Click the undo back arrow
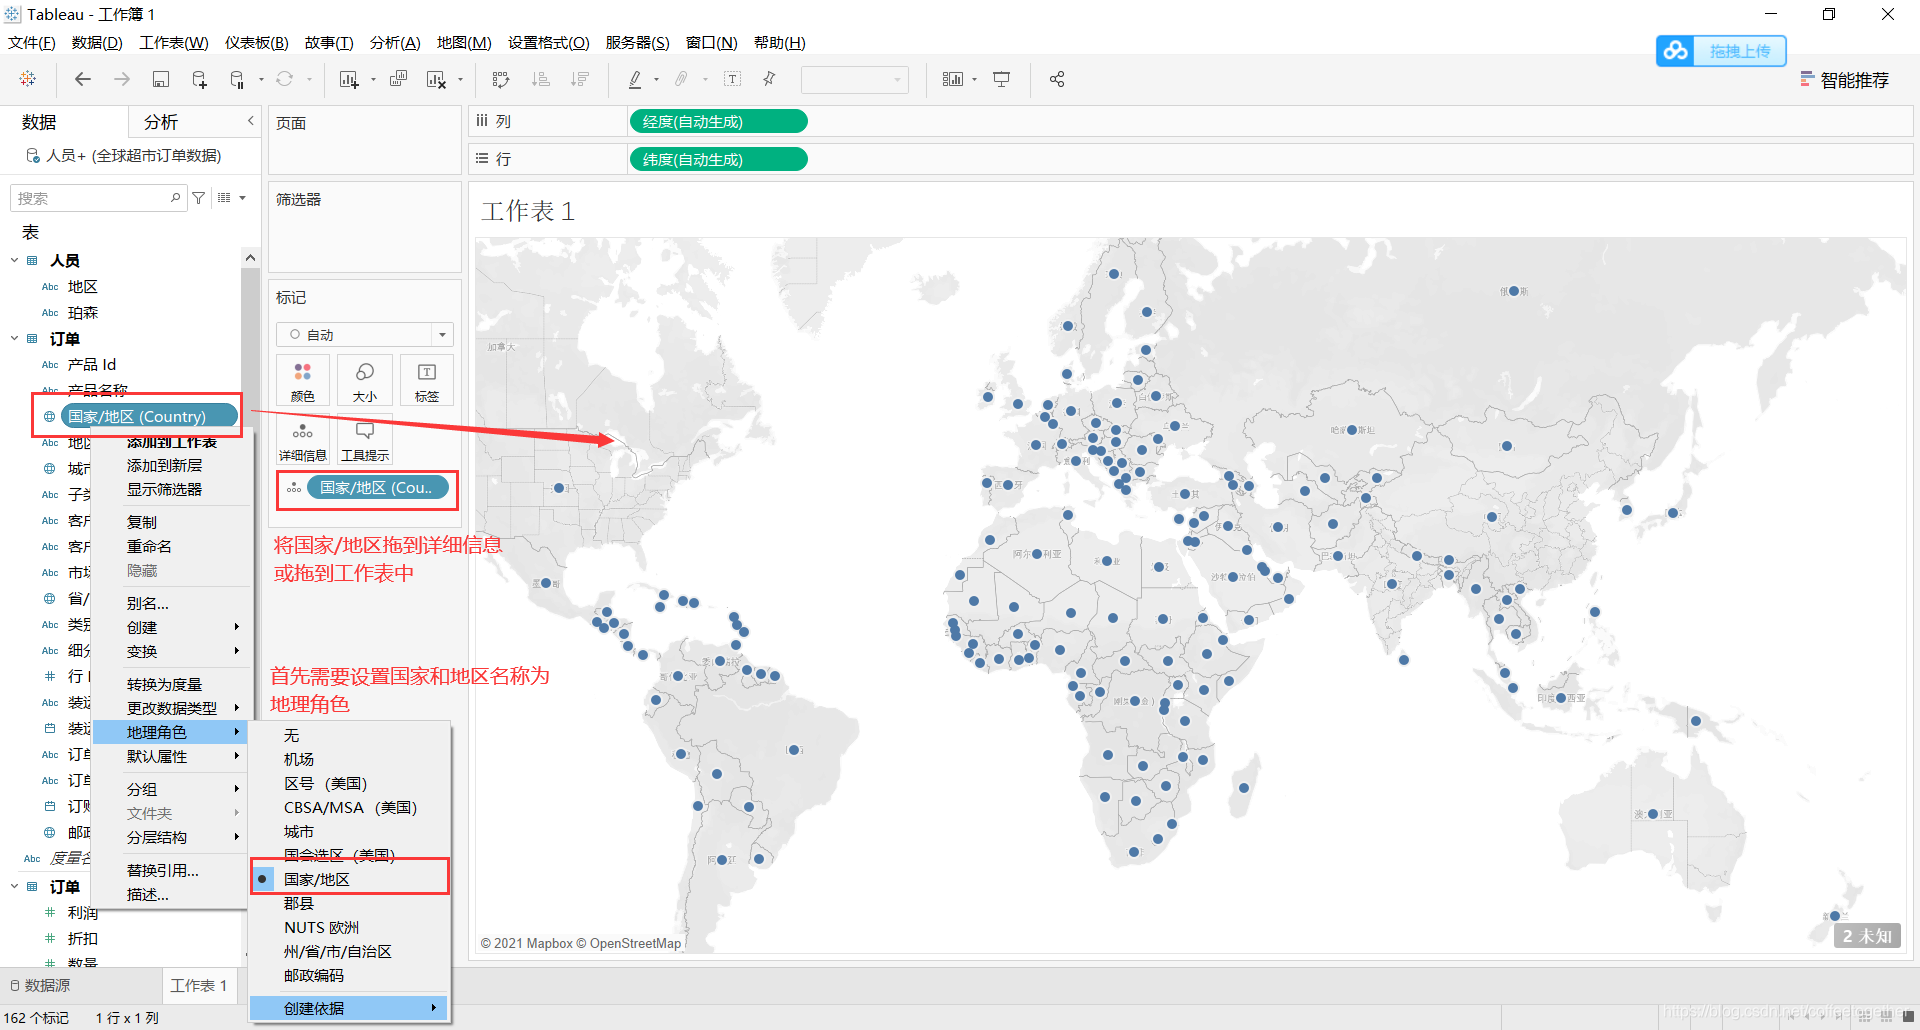 tap(83, 79)
